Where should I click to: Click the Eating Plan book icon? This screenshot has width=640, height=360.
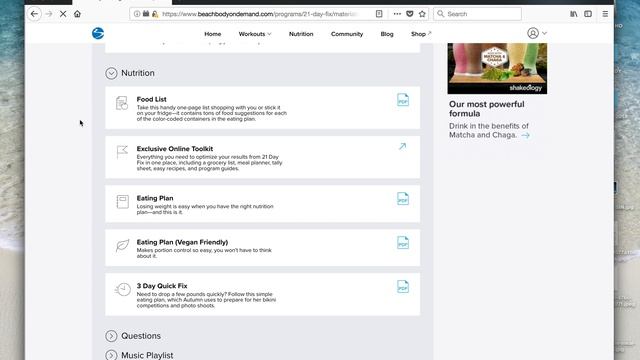(x=122, y=202)
